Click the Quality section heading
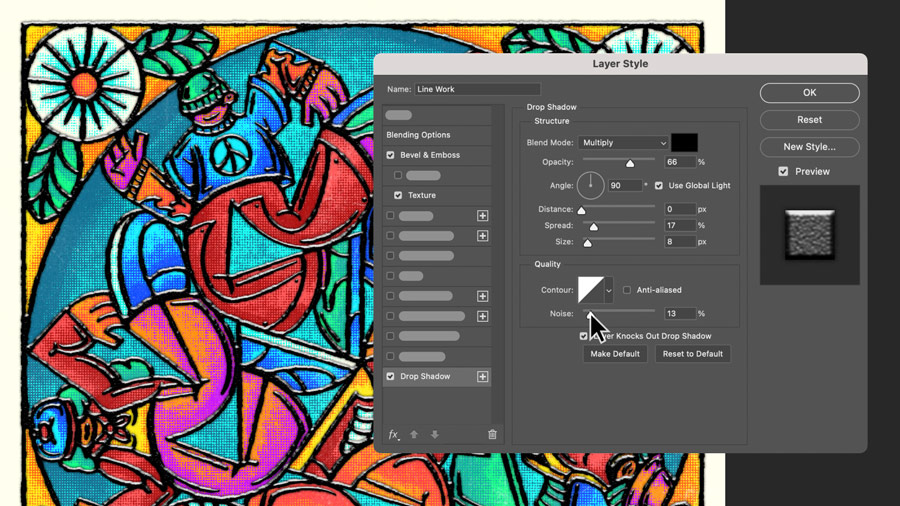Viewport: 900px width, 506px height. 547,264
